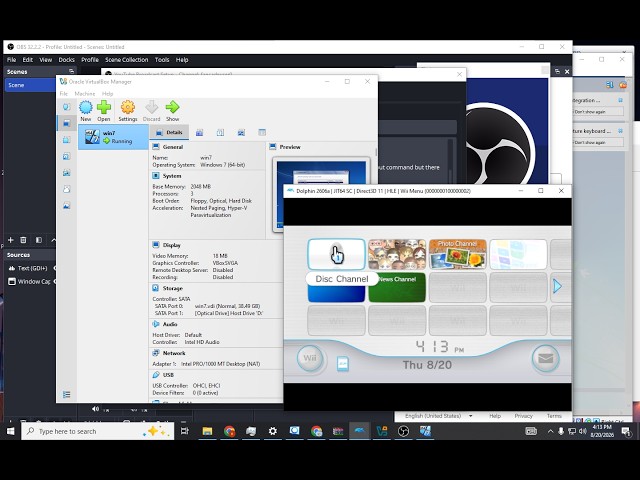Click the System section header in VirtualBox
Viewport: 640px width, 480px height.
click(172, 176)
